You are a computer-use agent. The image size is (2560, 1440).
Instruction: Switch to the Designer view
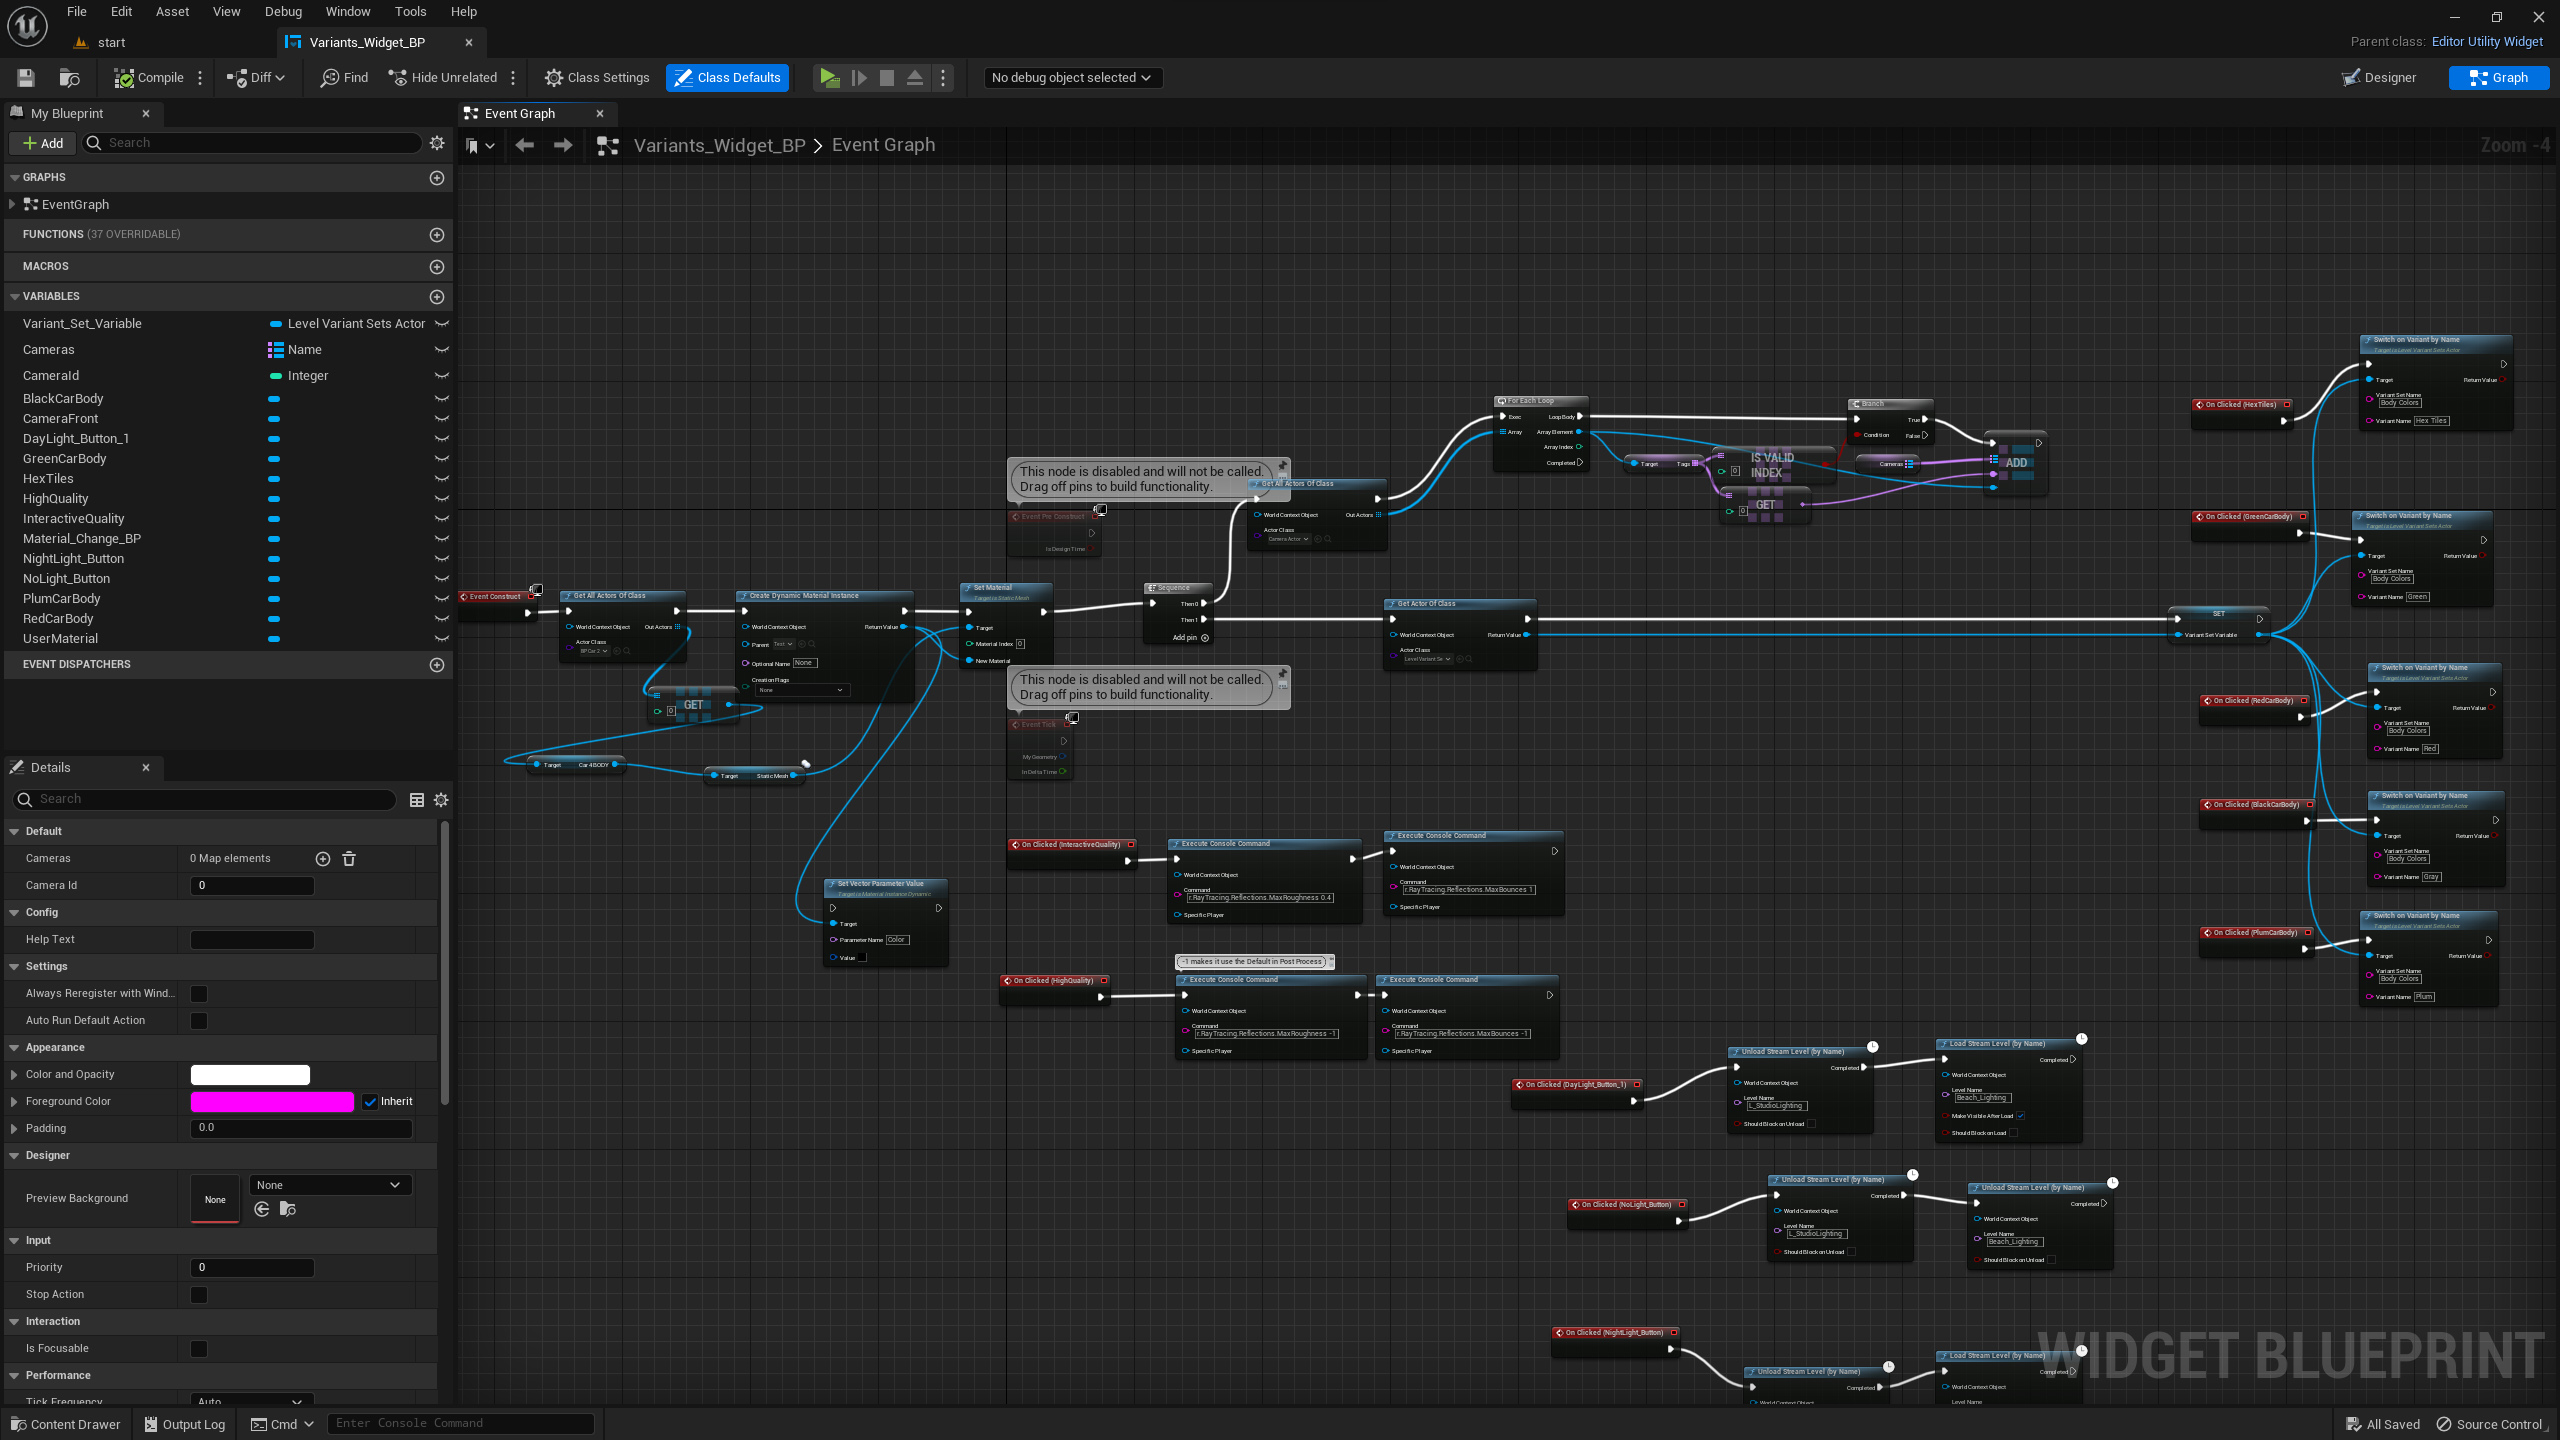[x=2380, y=77]
